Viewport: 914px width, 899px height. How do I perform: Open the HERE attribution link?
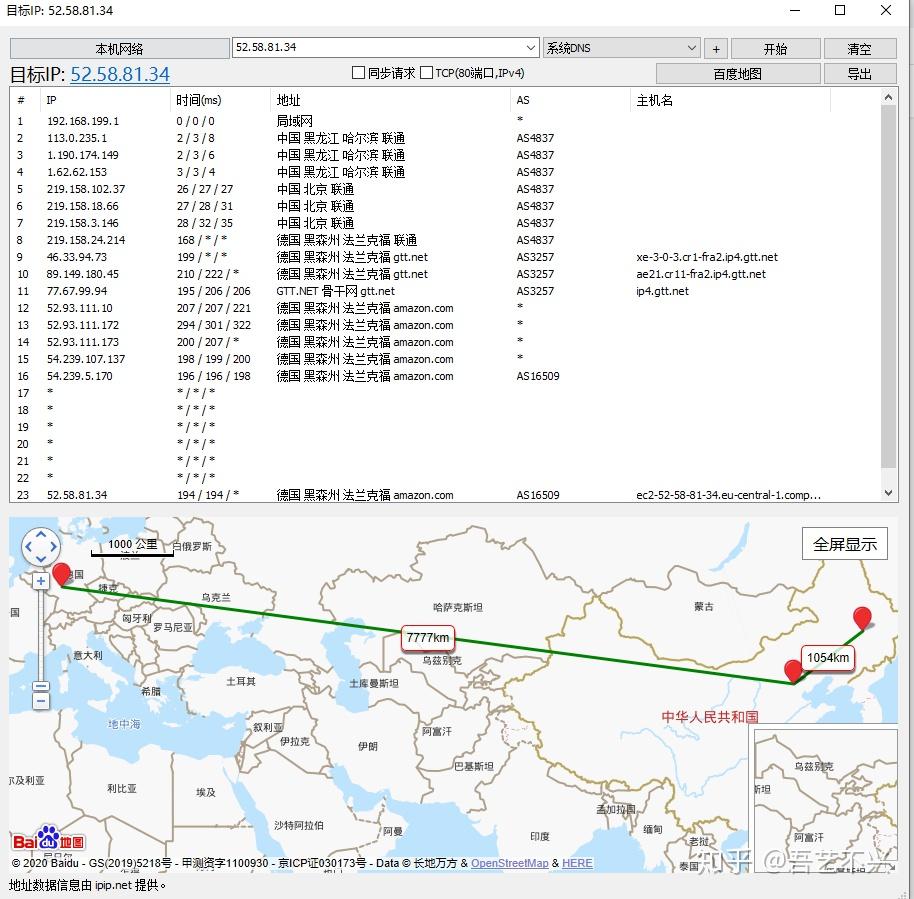tap(577, 863)
